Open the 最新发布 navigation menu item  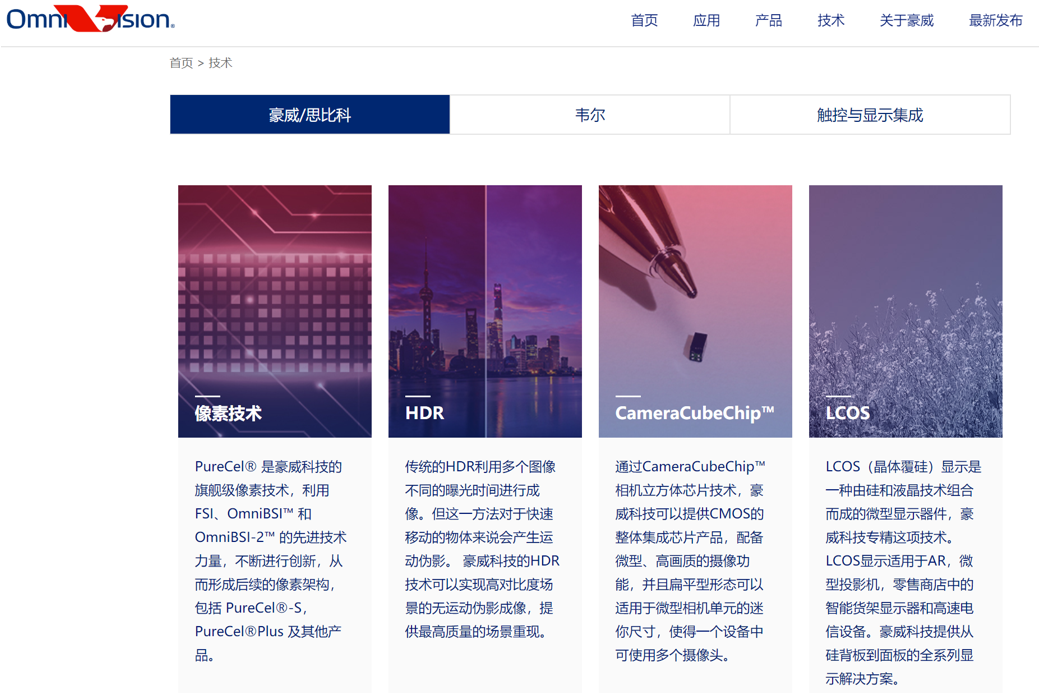coord(996,21)
